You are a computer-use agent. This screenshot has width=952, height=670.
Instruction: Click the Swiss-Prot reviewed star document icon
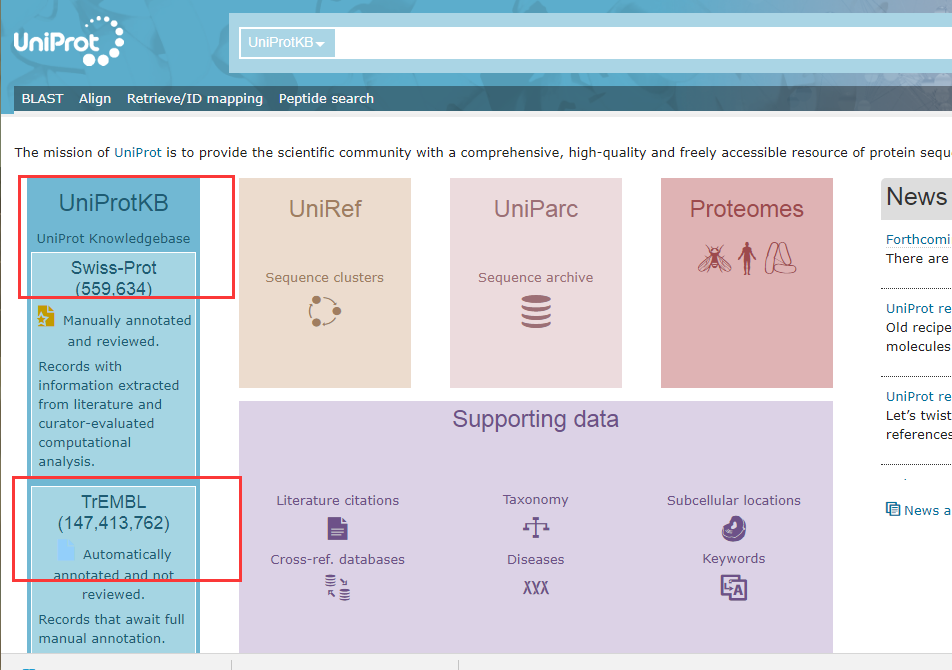pyautogui.click(x=46, y=316)
